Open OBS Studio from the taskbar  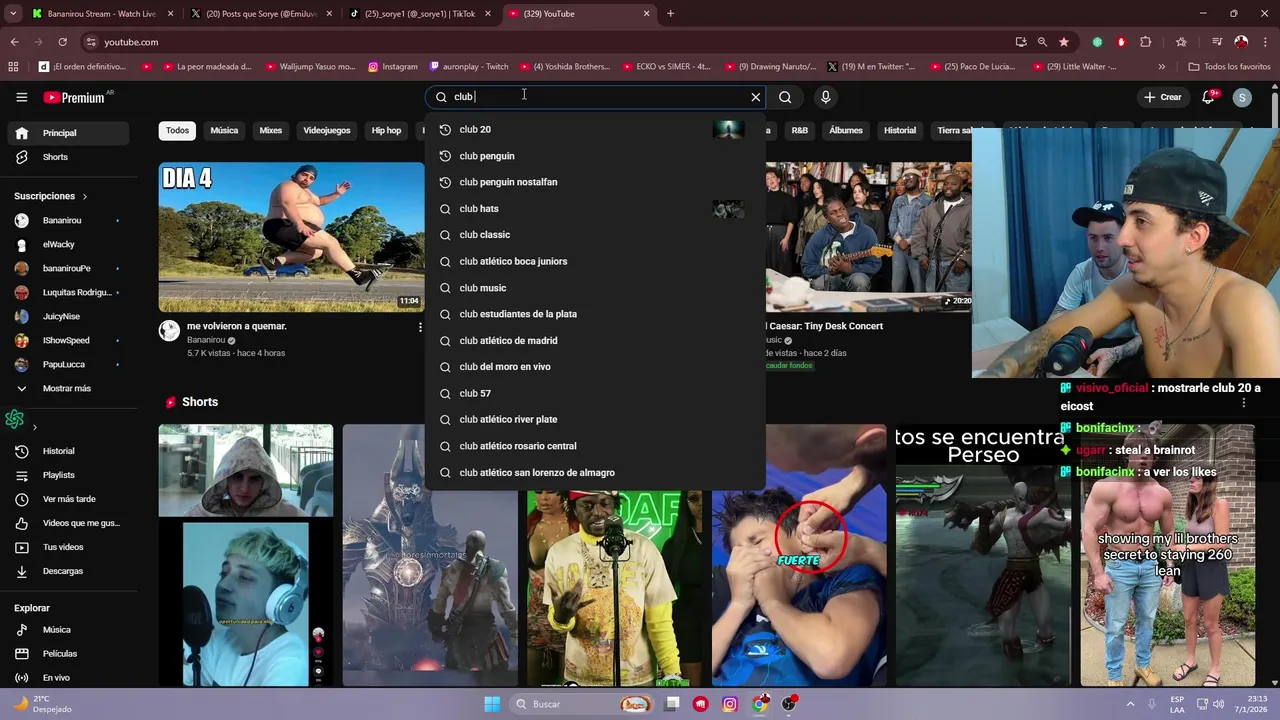[x=790, y=704]
